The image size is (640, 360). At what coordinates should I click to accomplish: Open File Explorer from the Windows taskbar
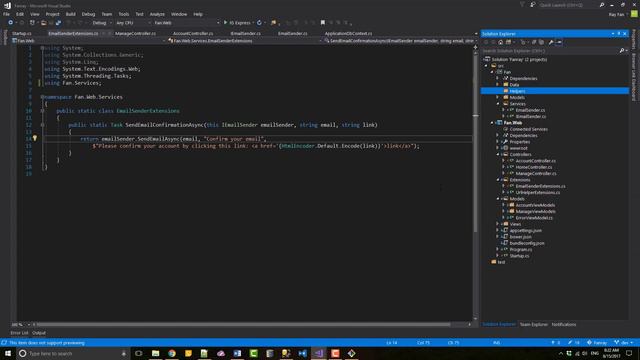pos(156,353)
